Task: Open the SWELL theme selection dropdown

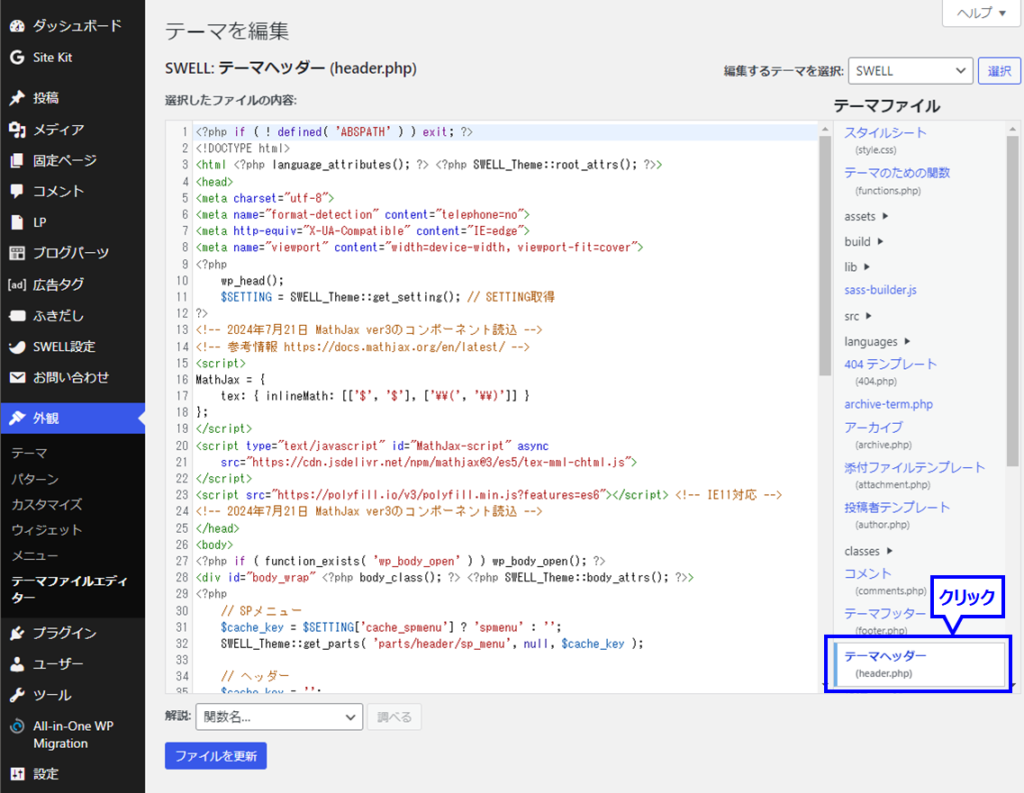Action: coord(910,71)
